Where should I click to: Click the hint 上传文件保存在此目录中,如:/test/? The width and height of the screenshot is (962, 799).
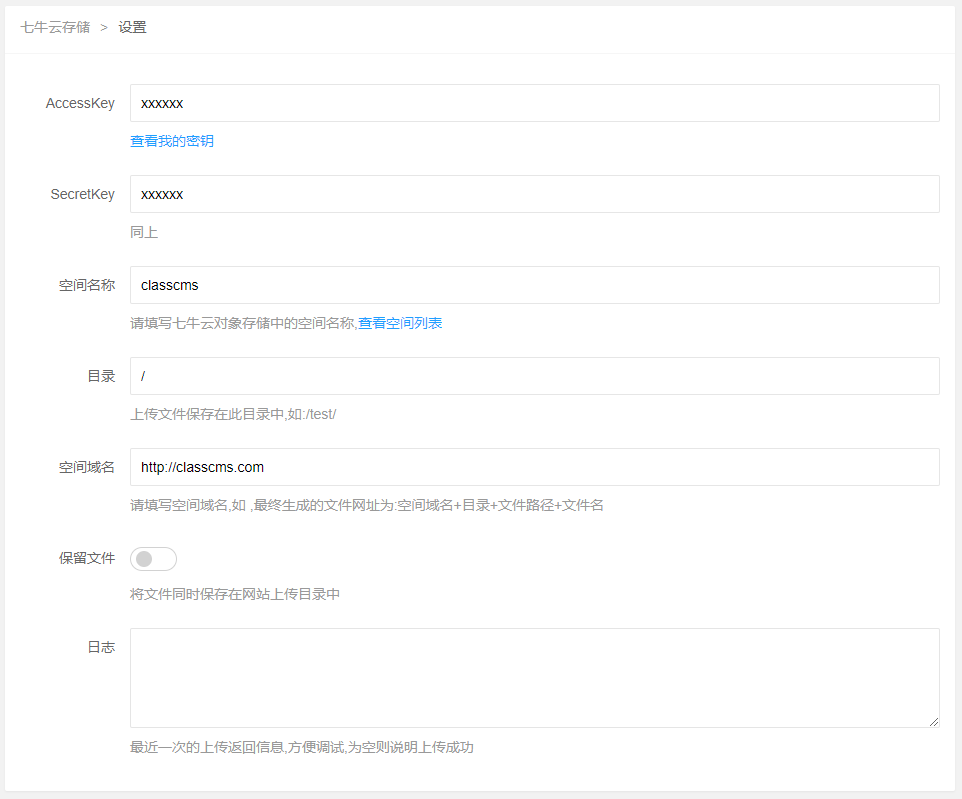[233, 414]
